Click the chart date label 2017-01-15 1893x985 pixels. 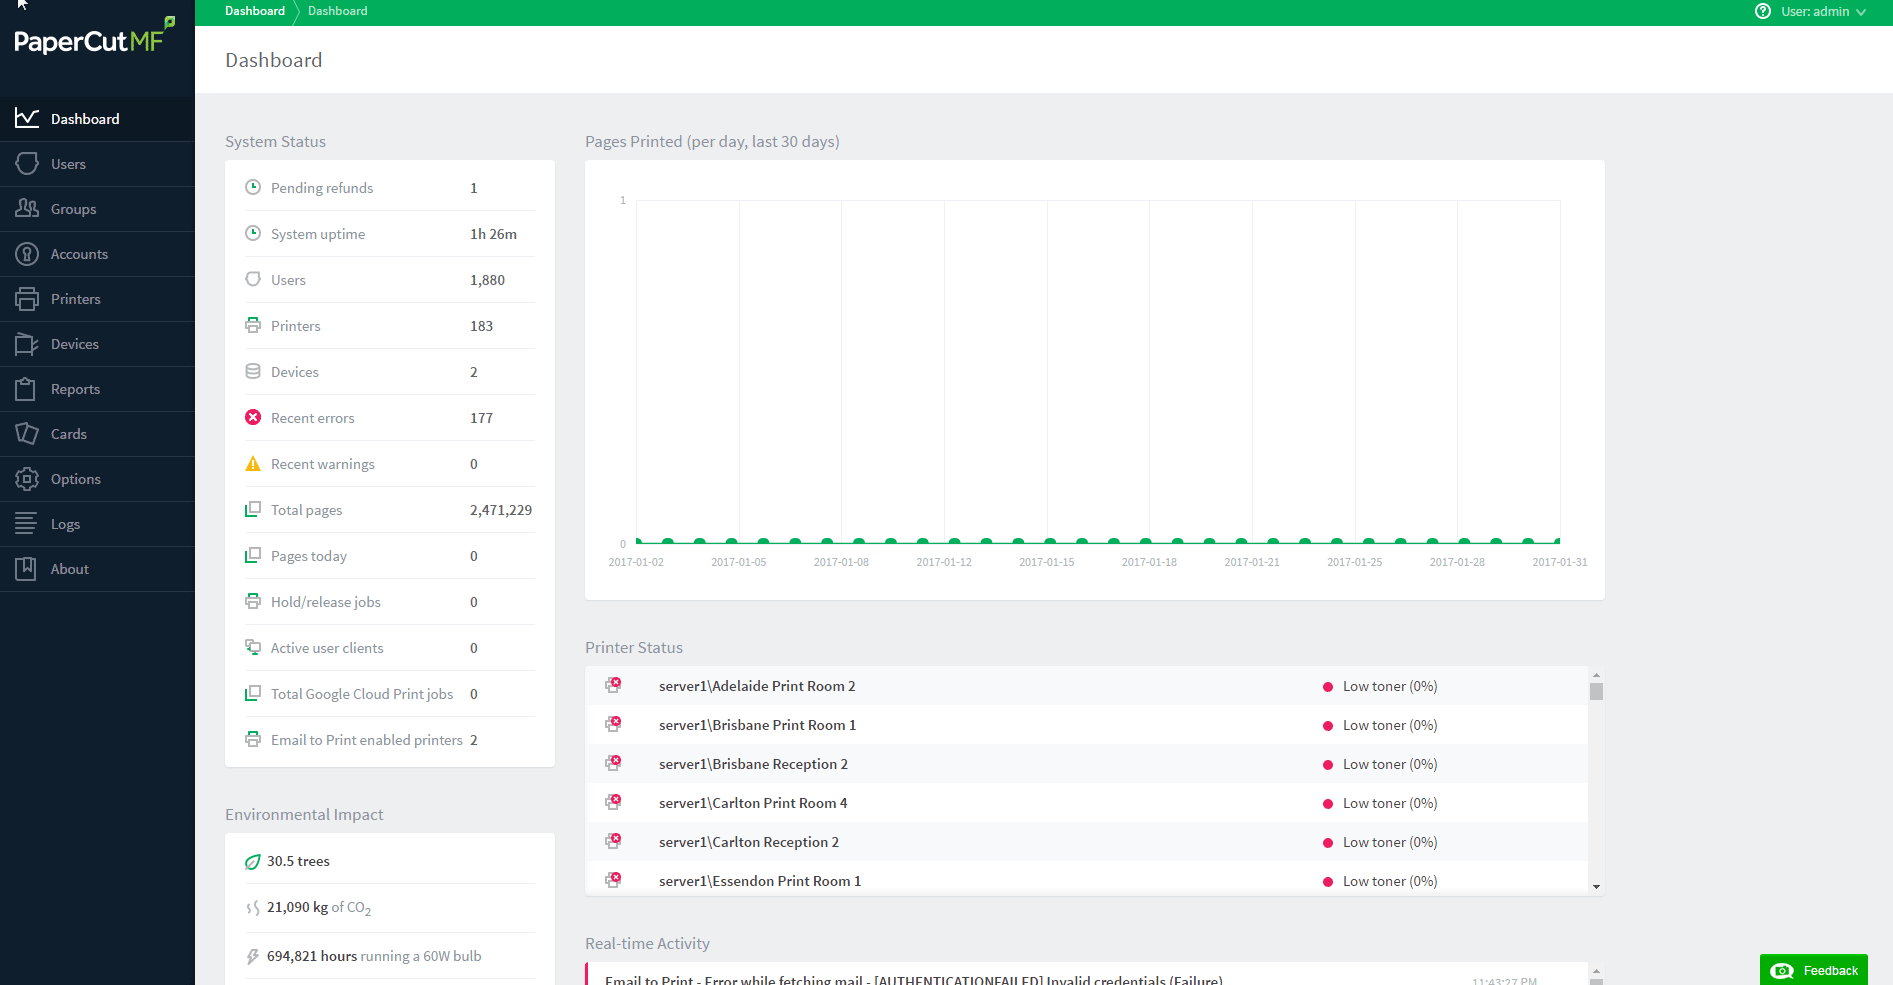[1046, 562]
